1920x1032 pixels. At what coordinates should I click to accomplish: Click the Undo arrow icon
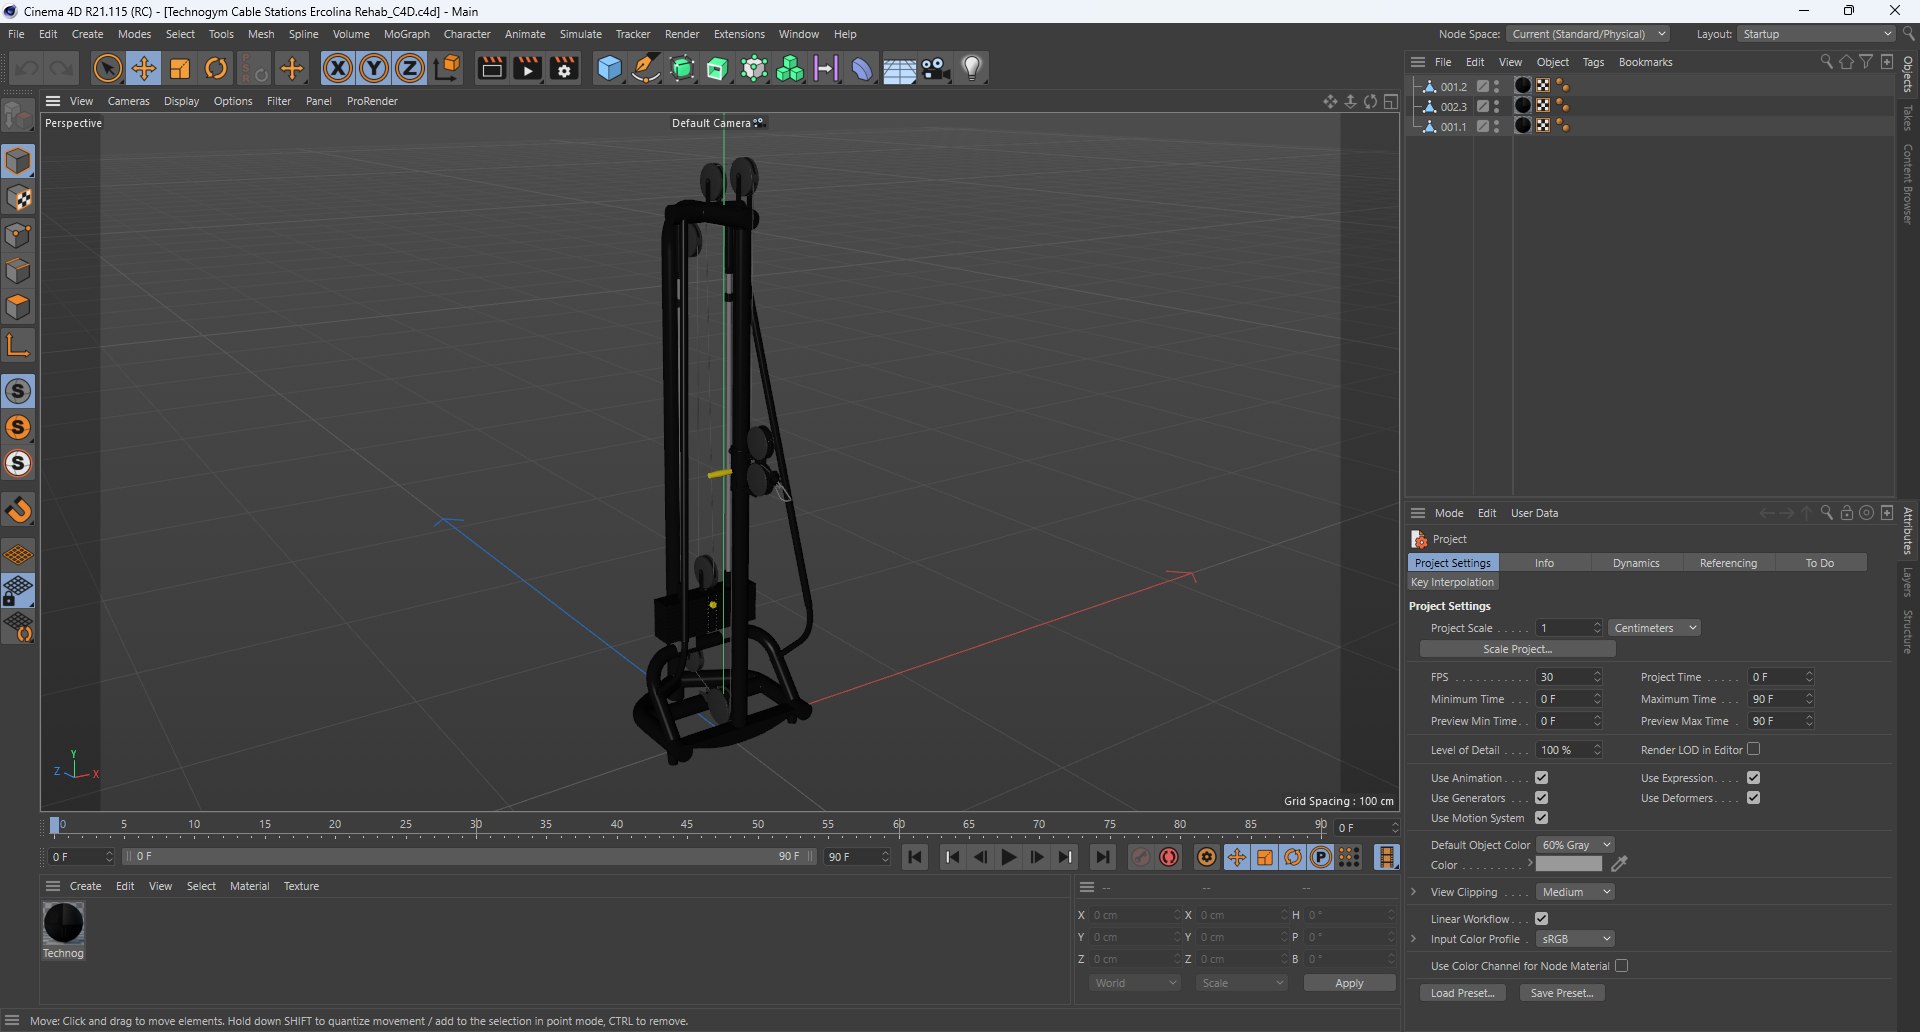[27, 69]
